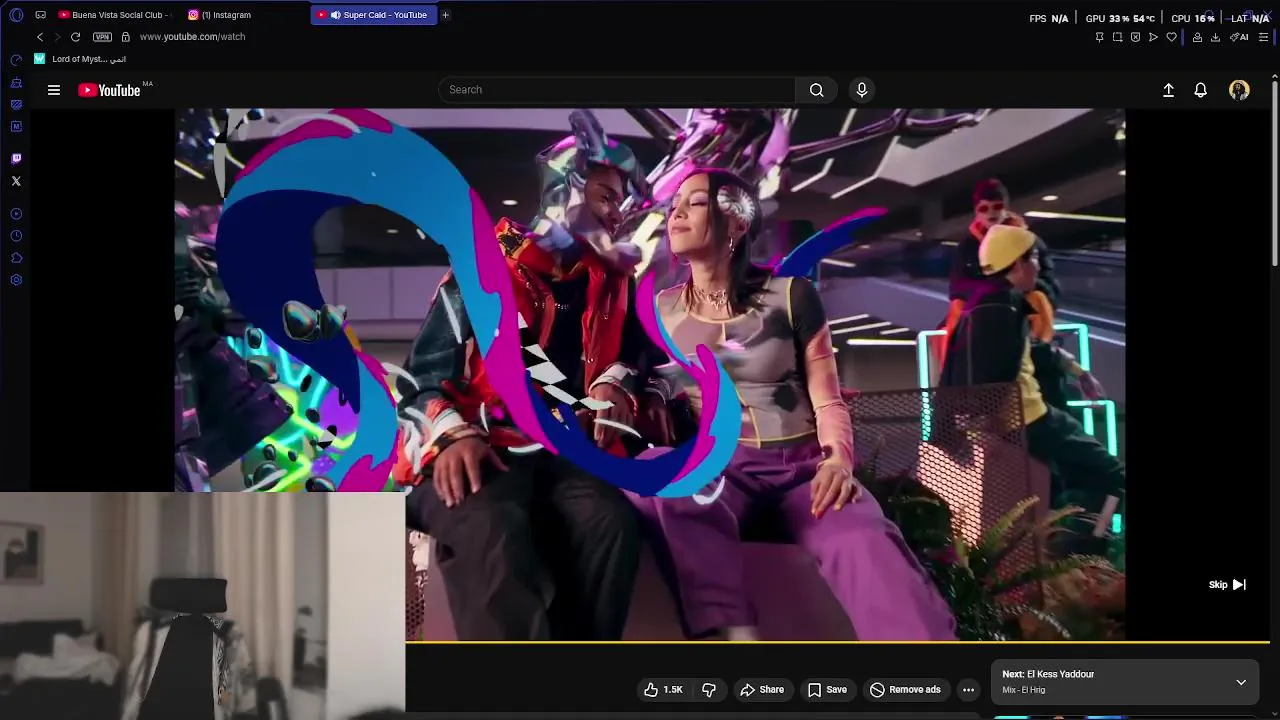Reload the current page
This screenshot has height=720, width=1280.
pos(75,37)
